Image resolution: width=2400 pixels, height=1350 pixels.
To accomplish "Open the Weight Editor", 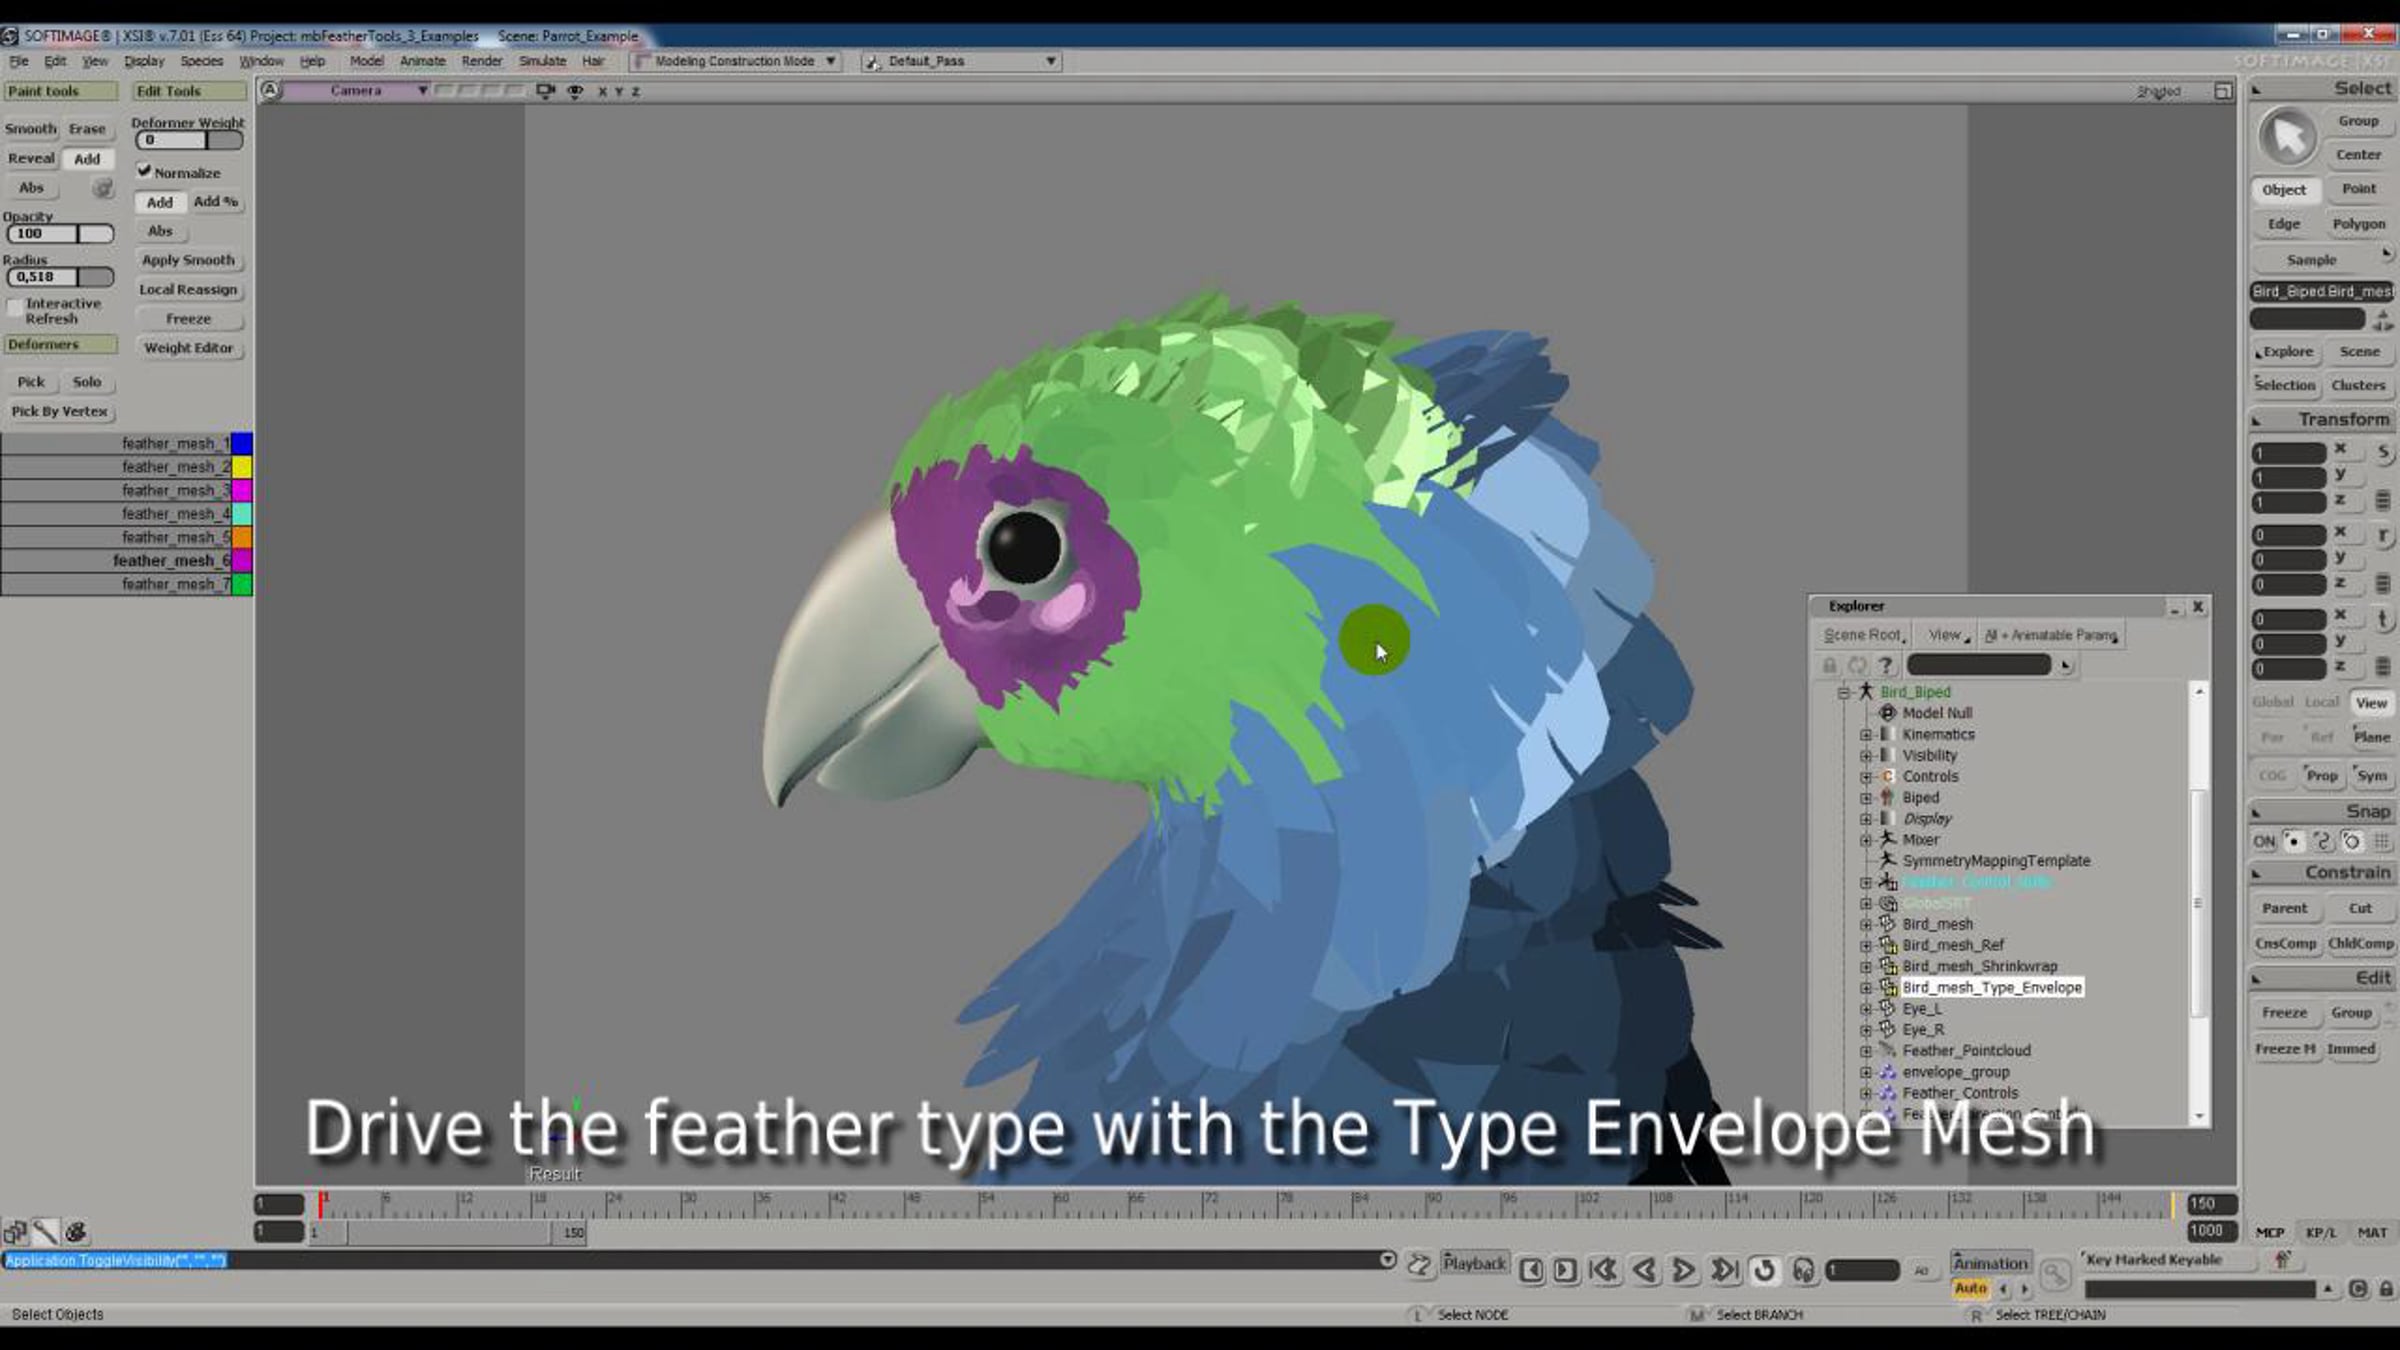I will tap(188, 348).
